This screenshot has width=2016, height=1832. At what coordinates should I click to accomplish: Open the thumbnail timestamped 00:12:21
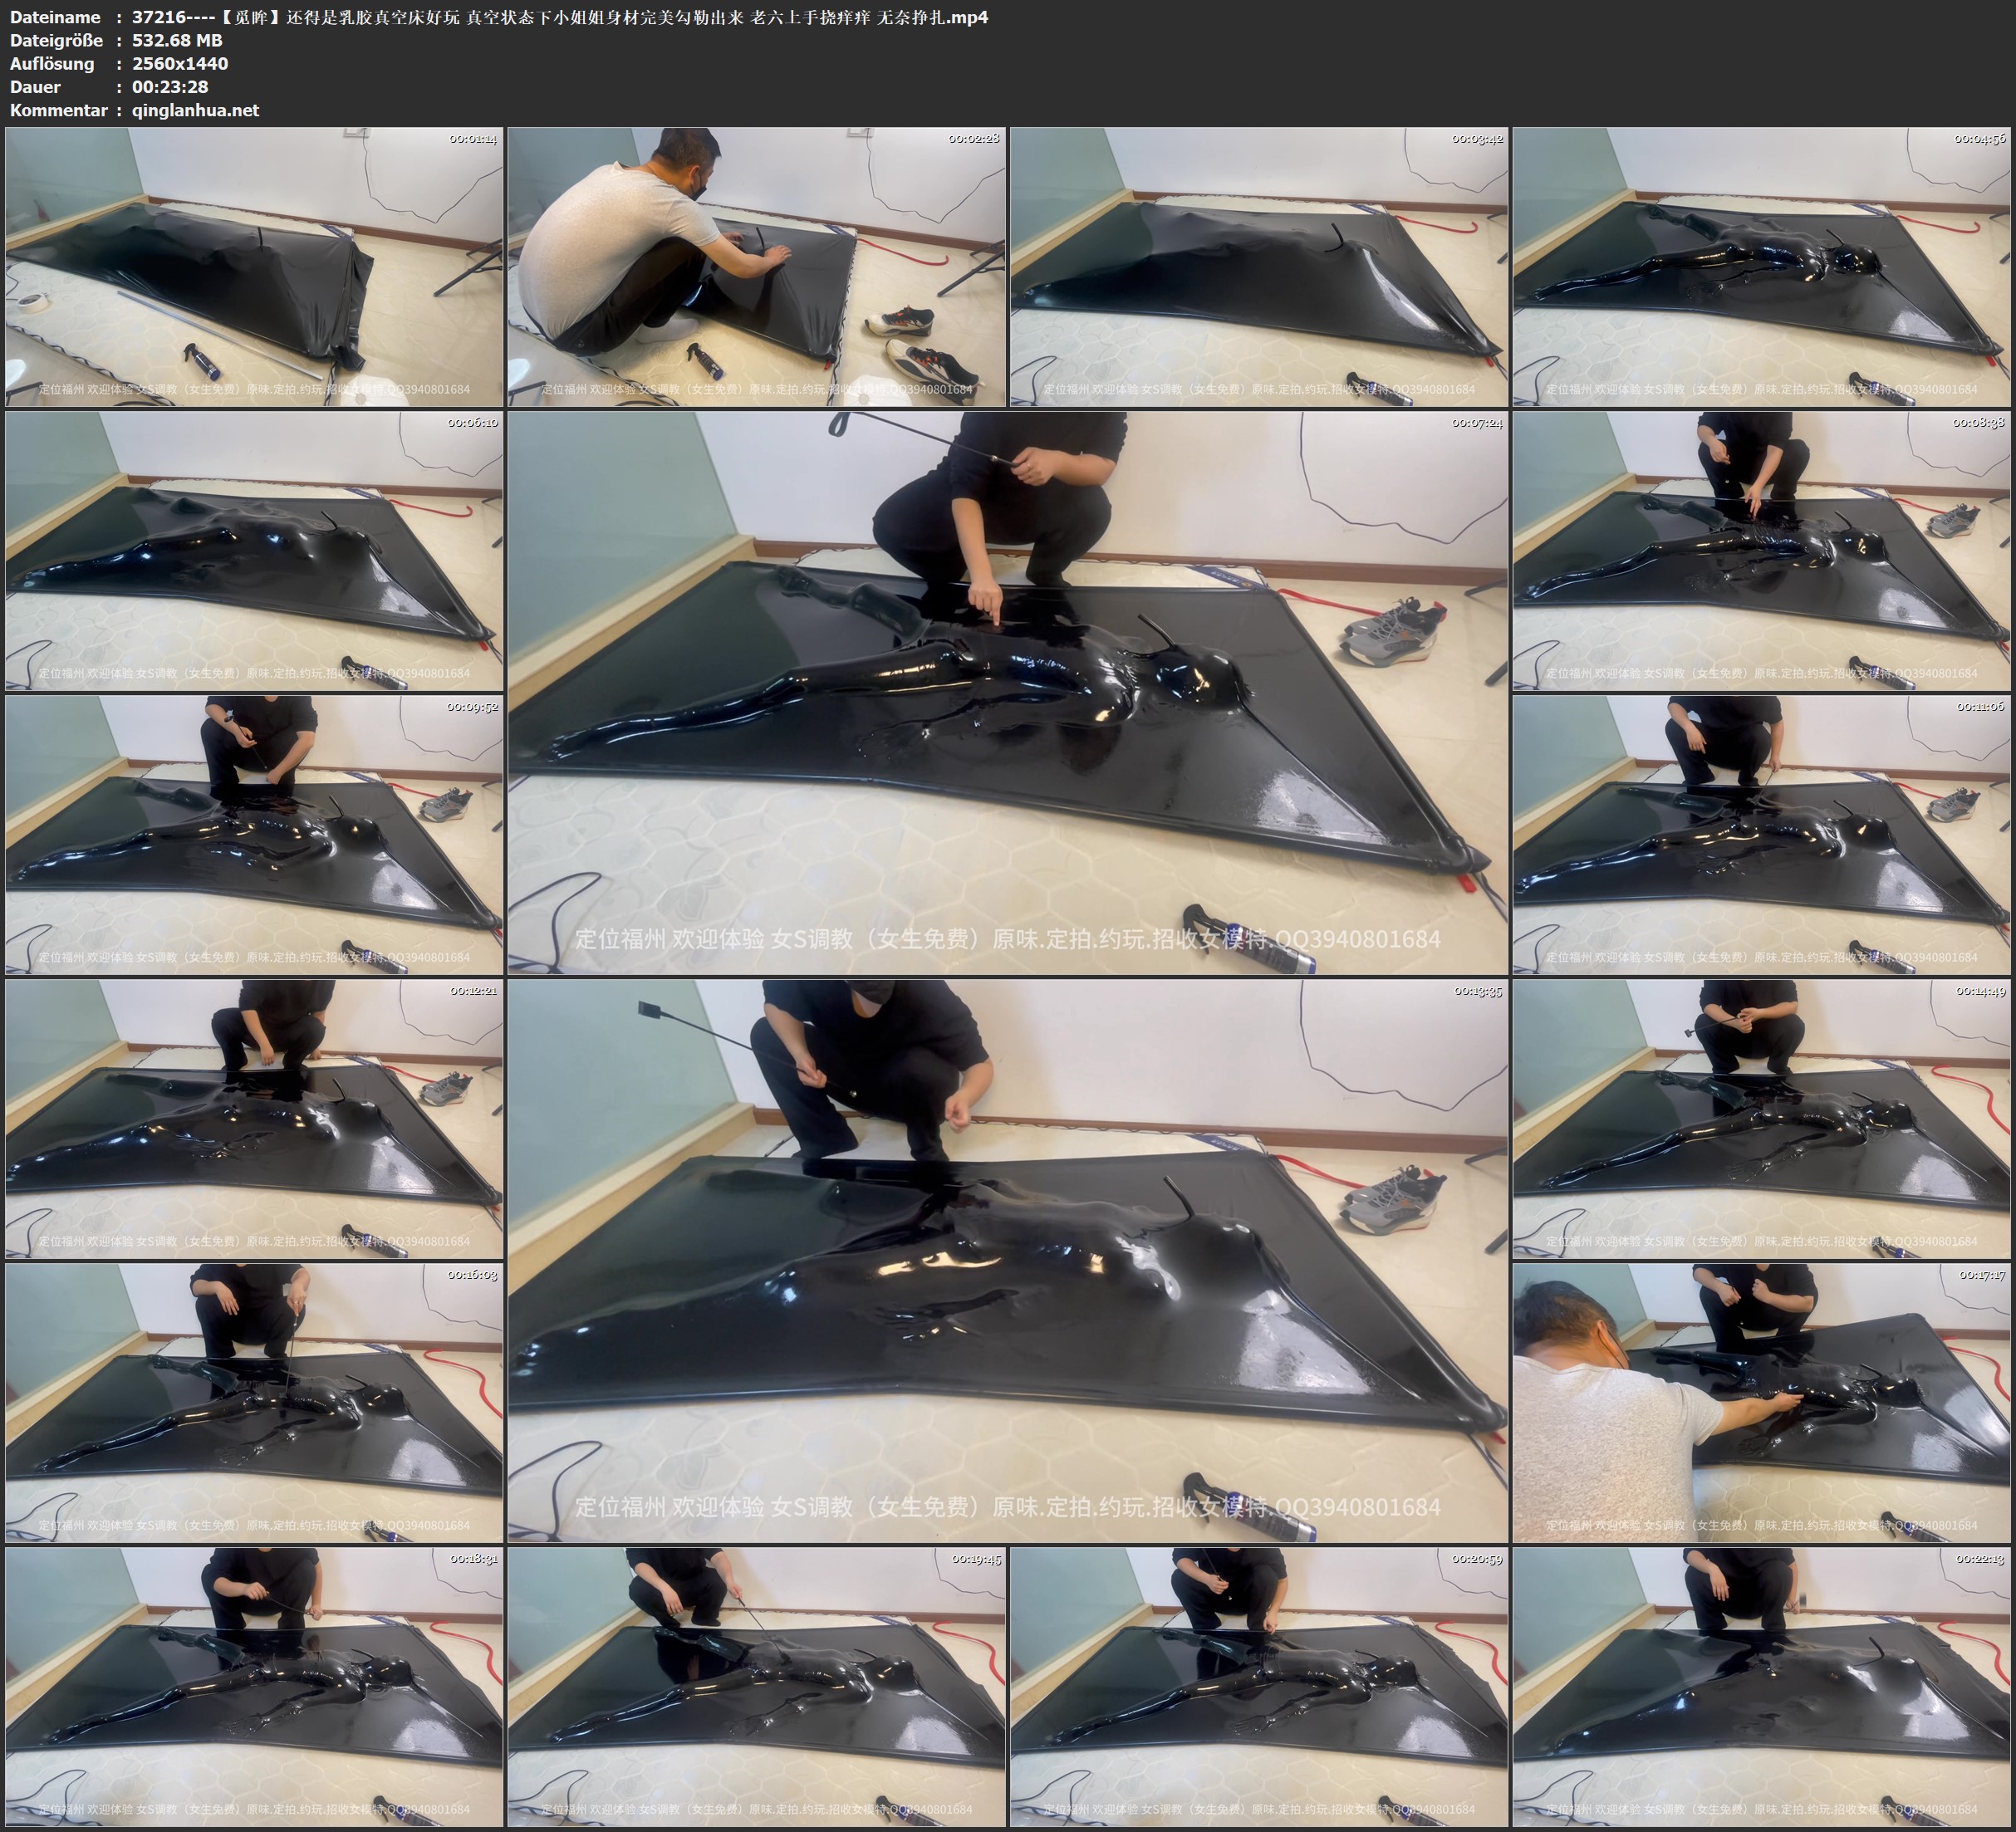tap(254, 1119)
